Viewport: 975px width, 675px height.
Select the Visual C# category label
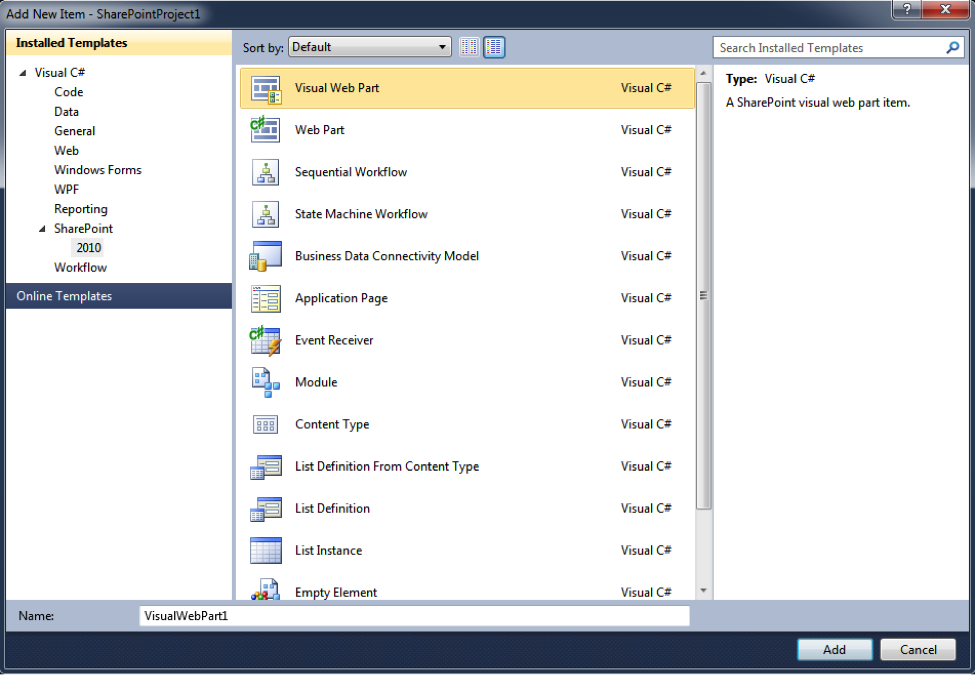pyautogui.click(x=60, y=73)
